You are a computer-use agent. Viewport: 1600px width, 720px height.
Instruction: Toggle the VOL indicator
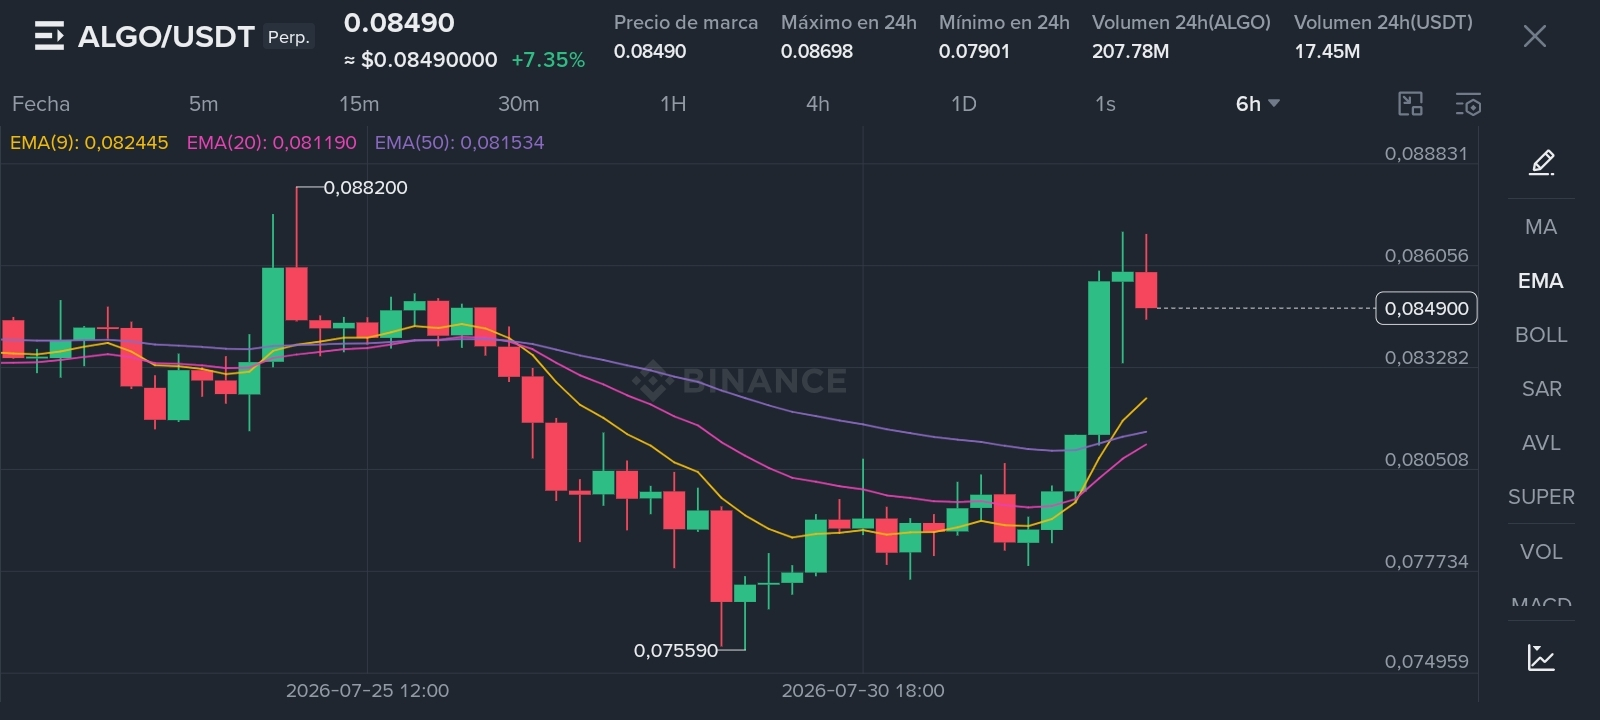click(x=1541, y=552)
